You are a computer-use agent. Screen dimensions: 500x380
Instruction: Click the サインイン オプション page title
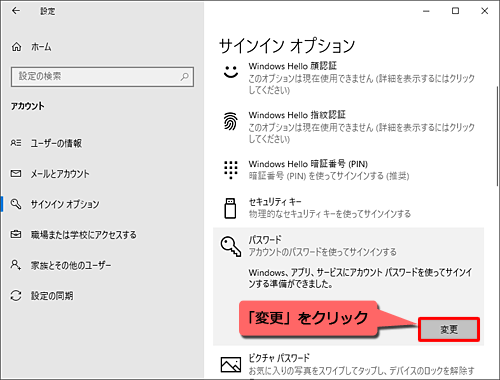click(x=287, y=46)
